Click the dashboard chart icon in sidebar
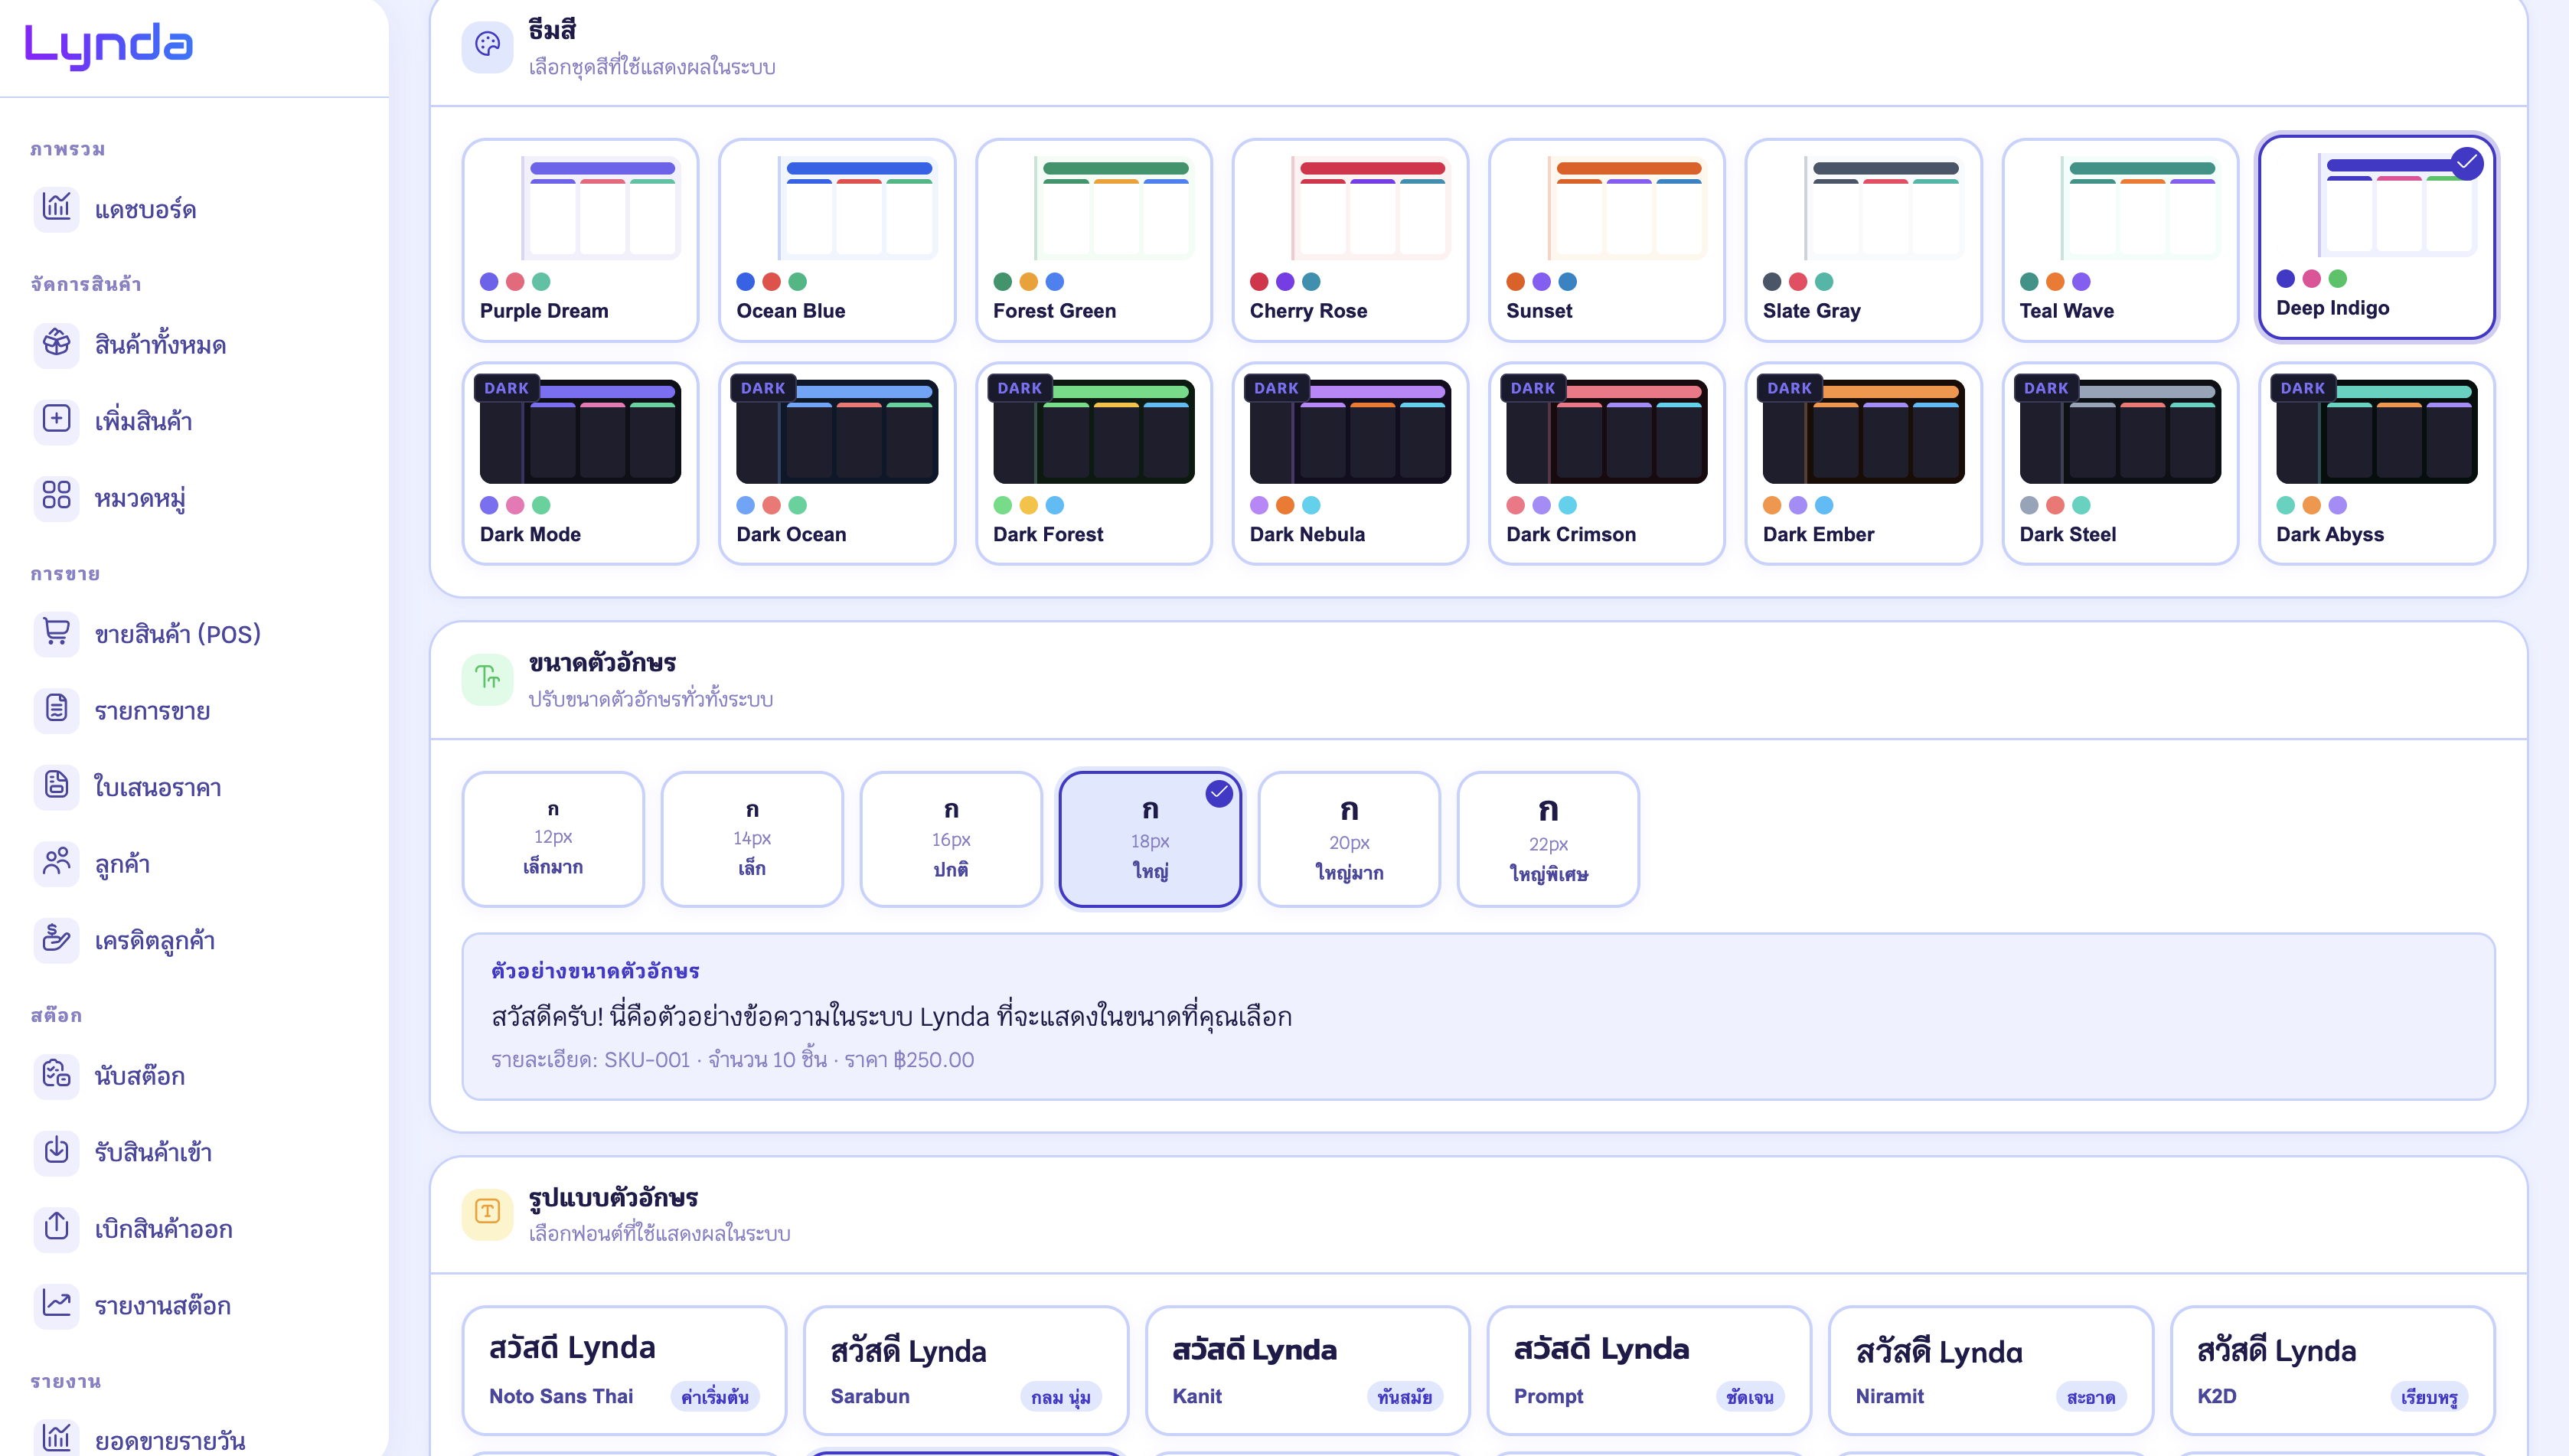The height and width of the screenshot is (1456, 2569). point(56,208)
